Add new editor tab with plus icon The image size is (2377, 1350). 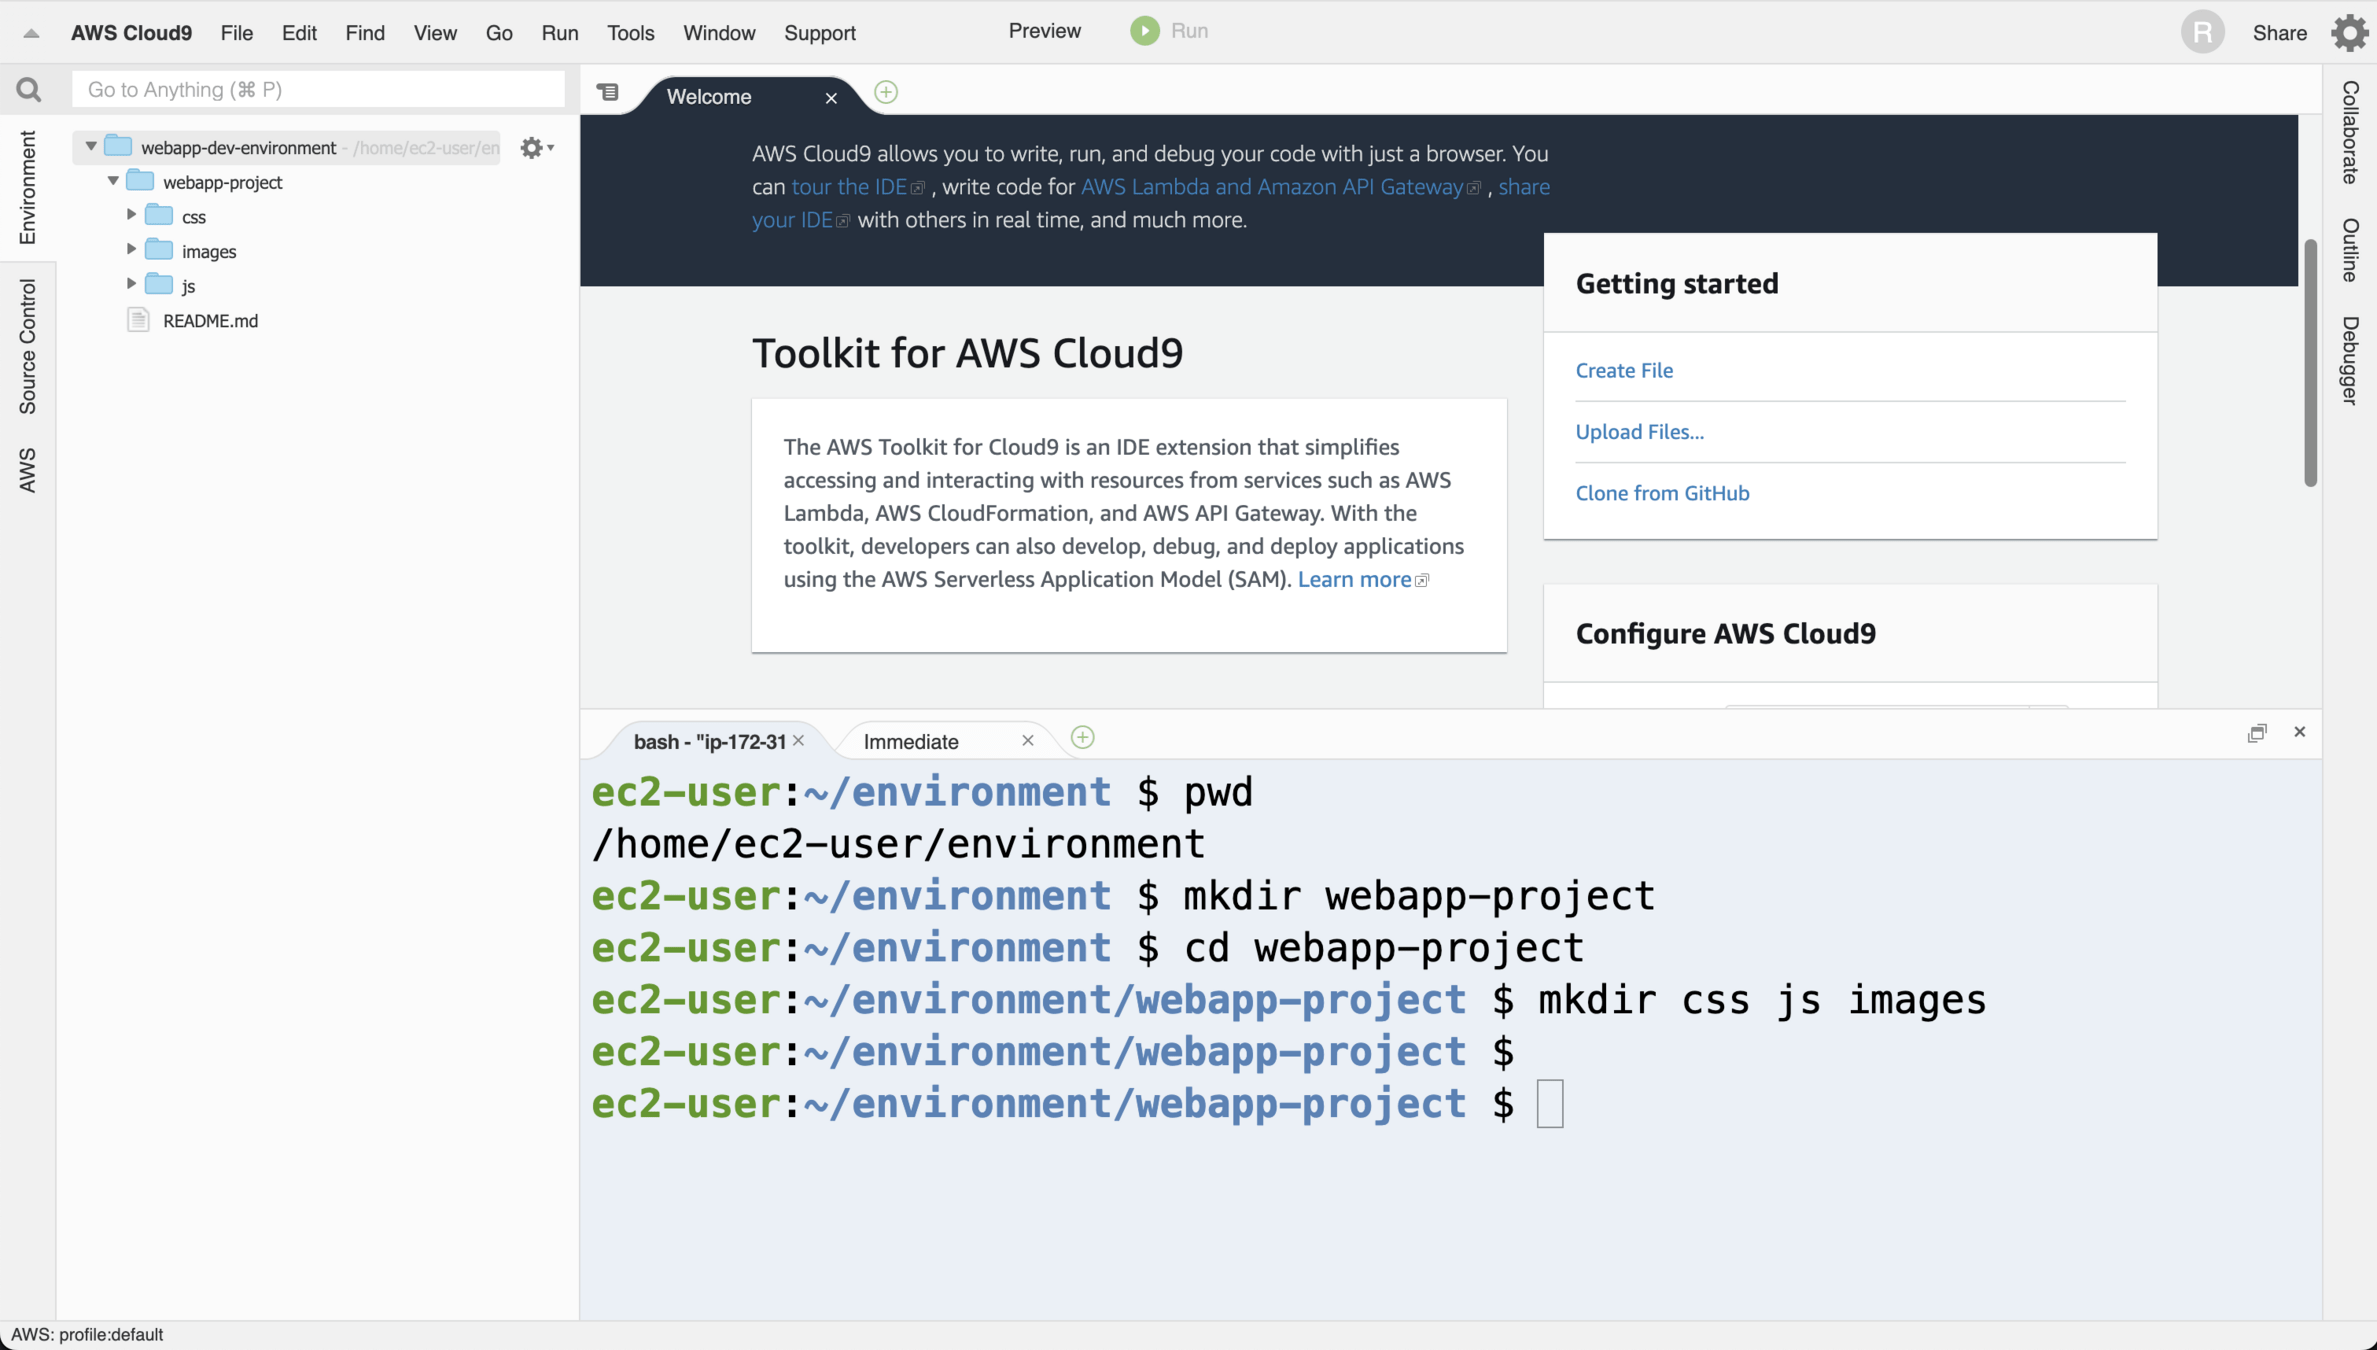[886, 93]
